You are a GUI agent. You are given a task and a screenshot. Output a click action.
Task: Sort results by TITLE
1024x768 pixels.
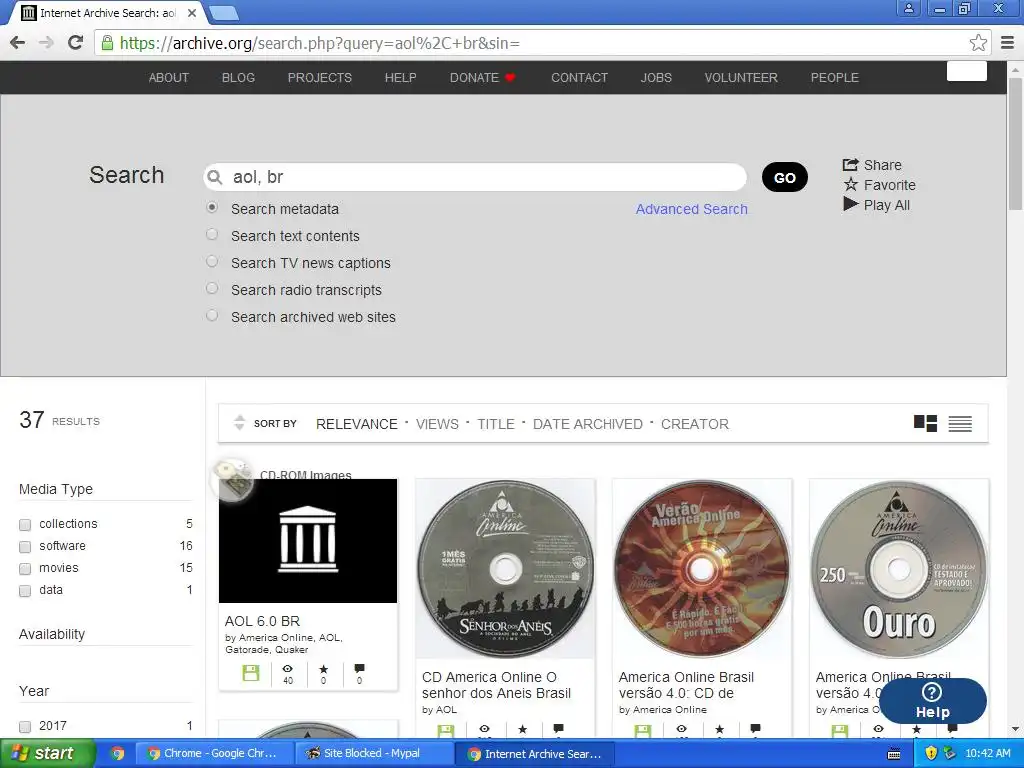(x=496, y=424)
